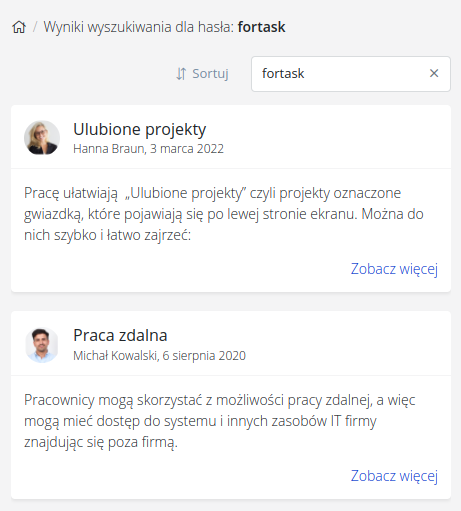461x511 pixels.
Task: Open the Praca zdalna article title
Action: pos(120,335)
